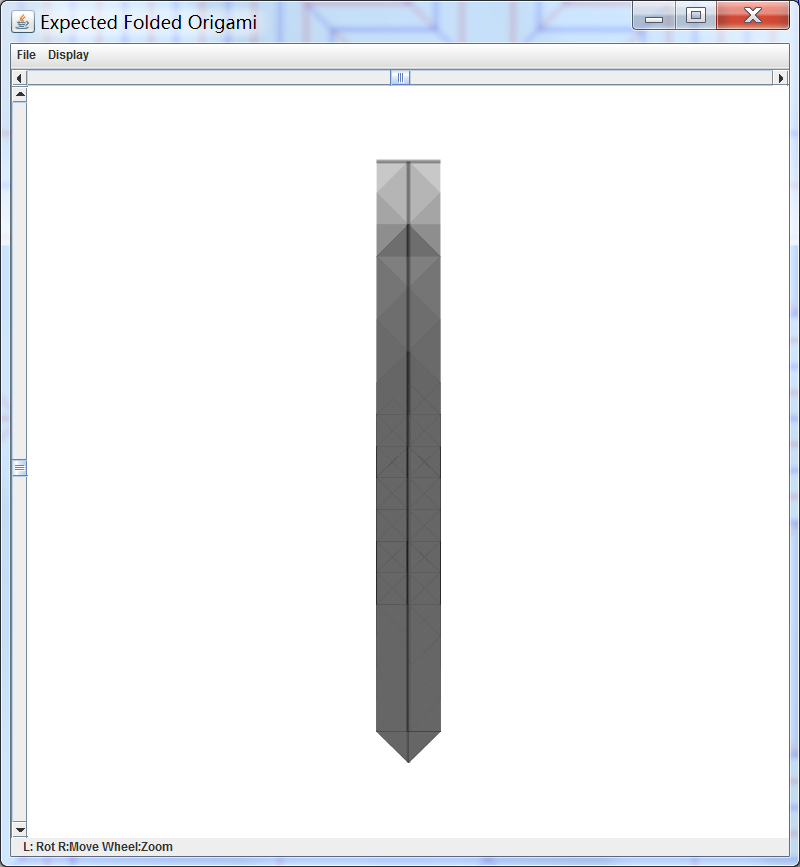Click the 'L: Rot R:Move Wheel:Zoom' status text

tap(98, 847)
